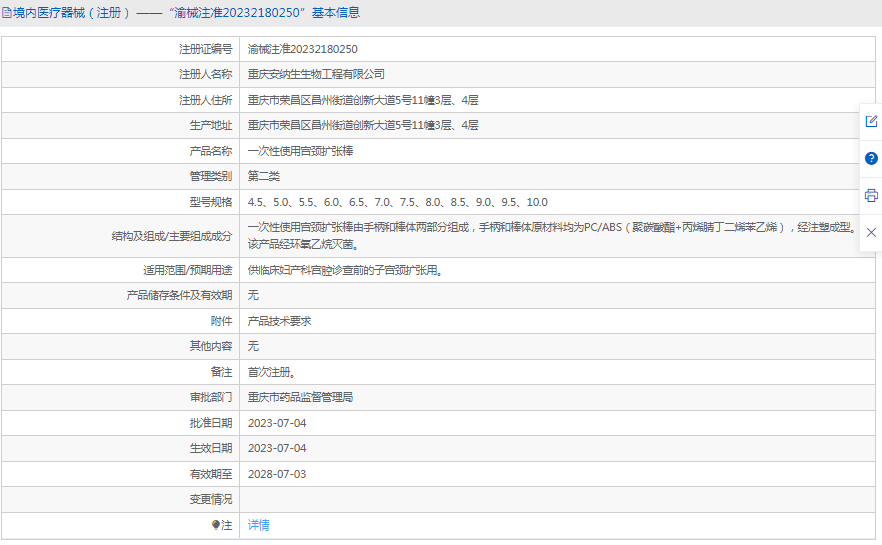The image size is (882, 545).
Task: Click the edit/feedback icon in side panel
Action: 871,121
